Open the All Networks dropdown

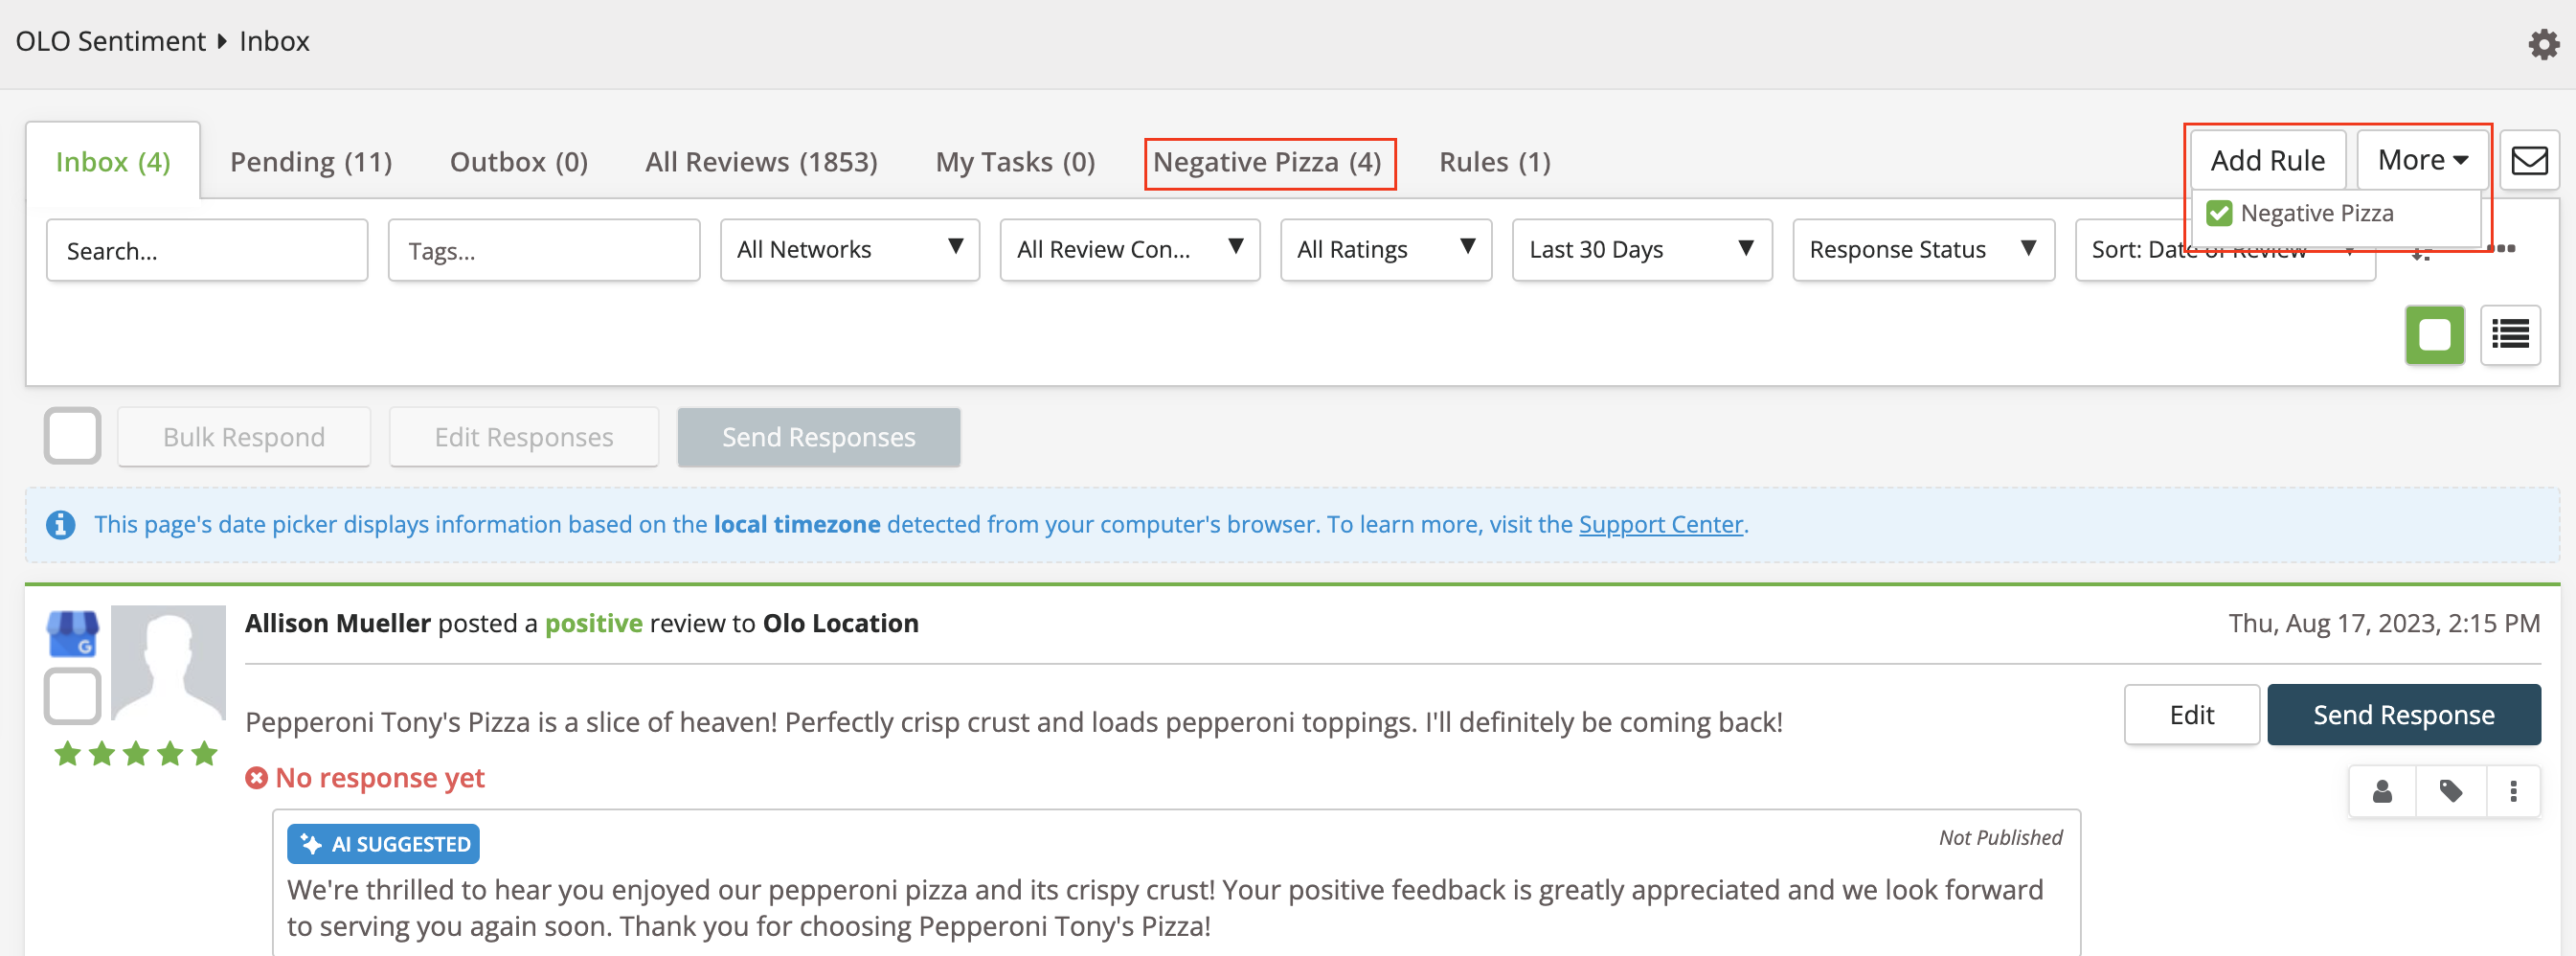[x=849, y=250]
